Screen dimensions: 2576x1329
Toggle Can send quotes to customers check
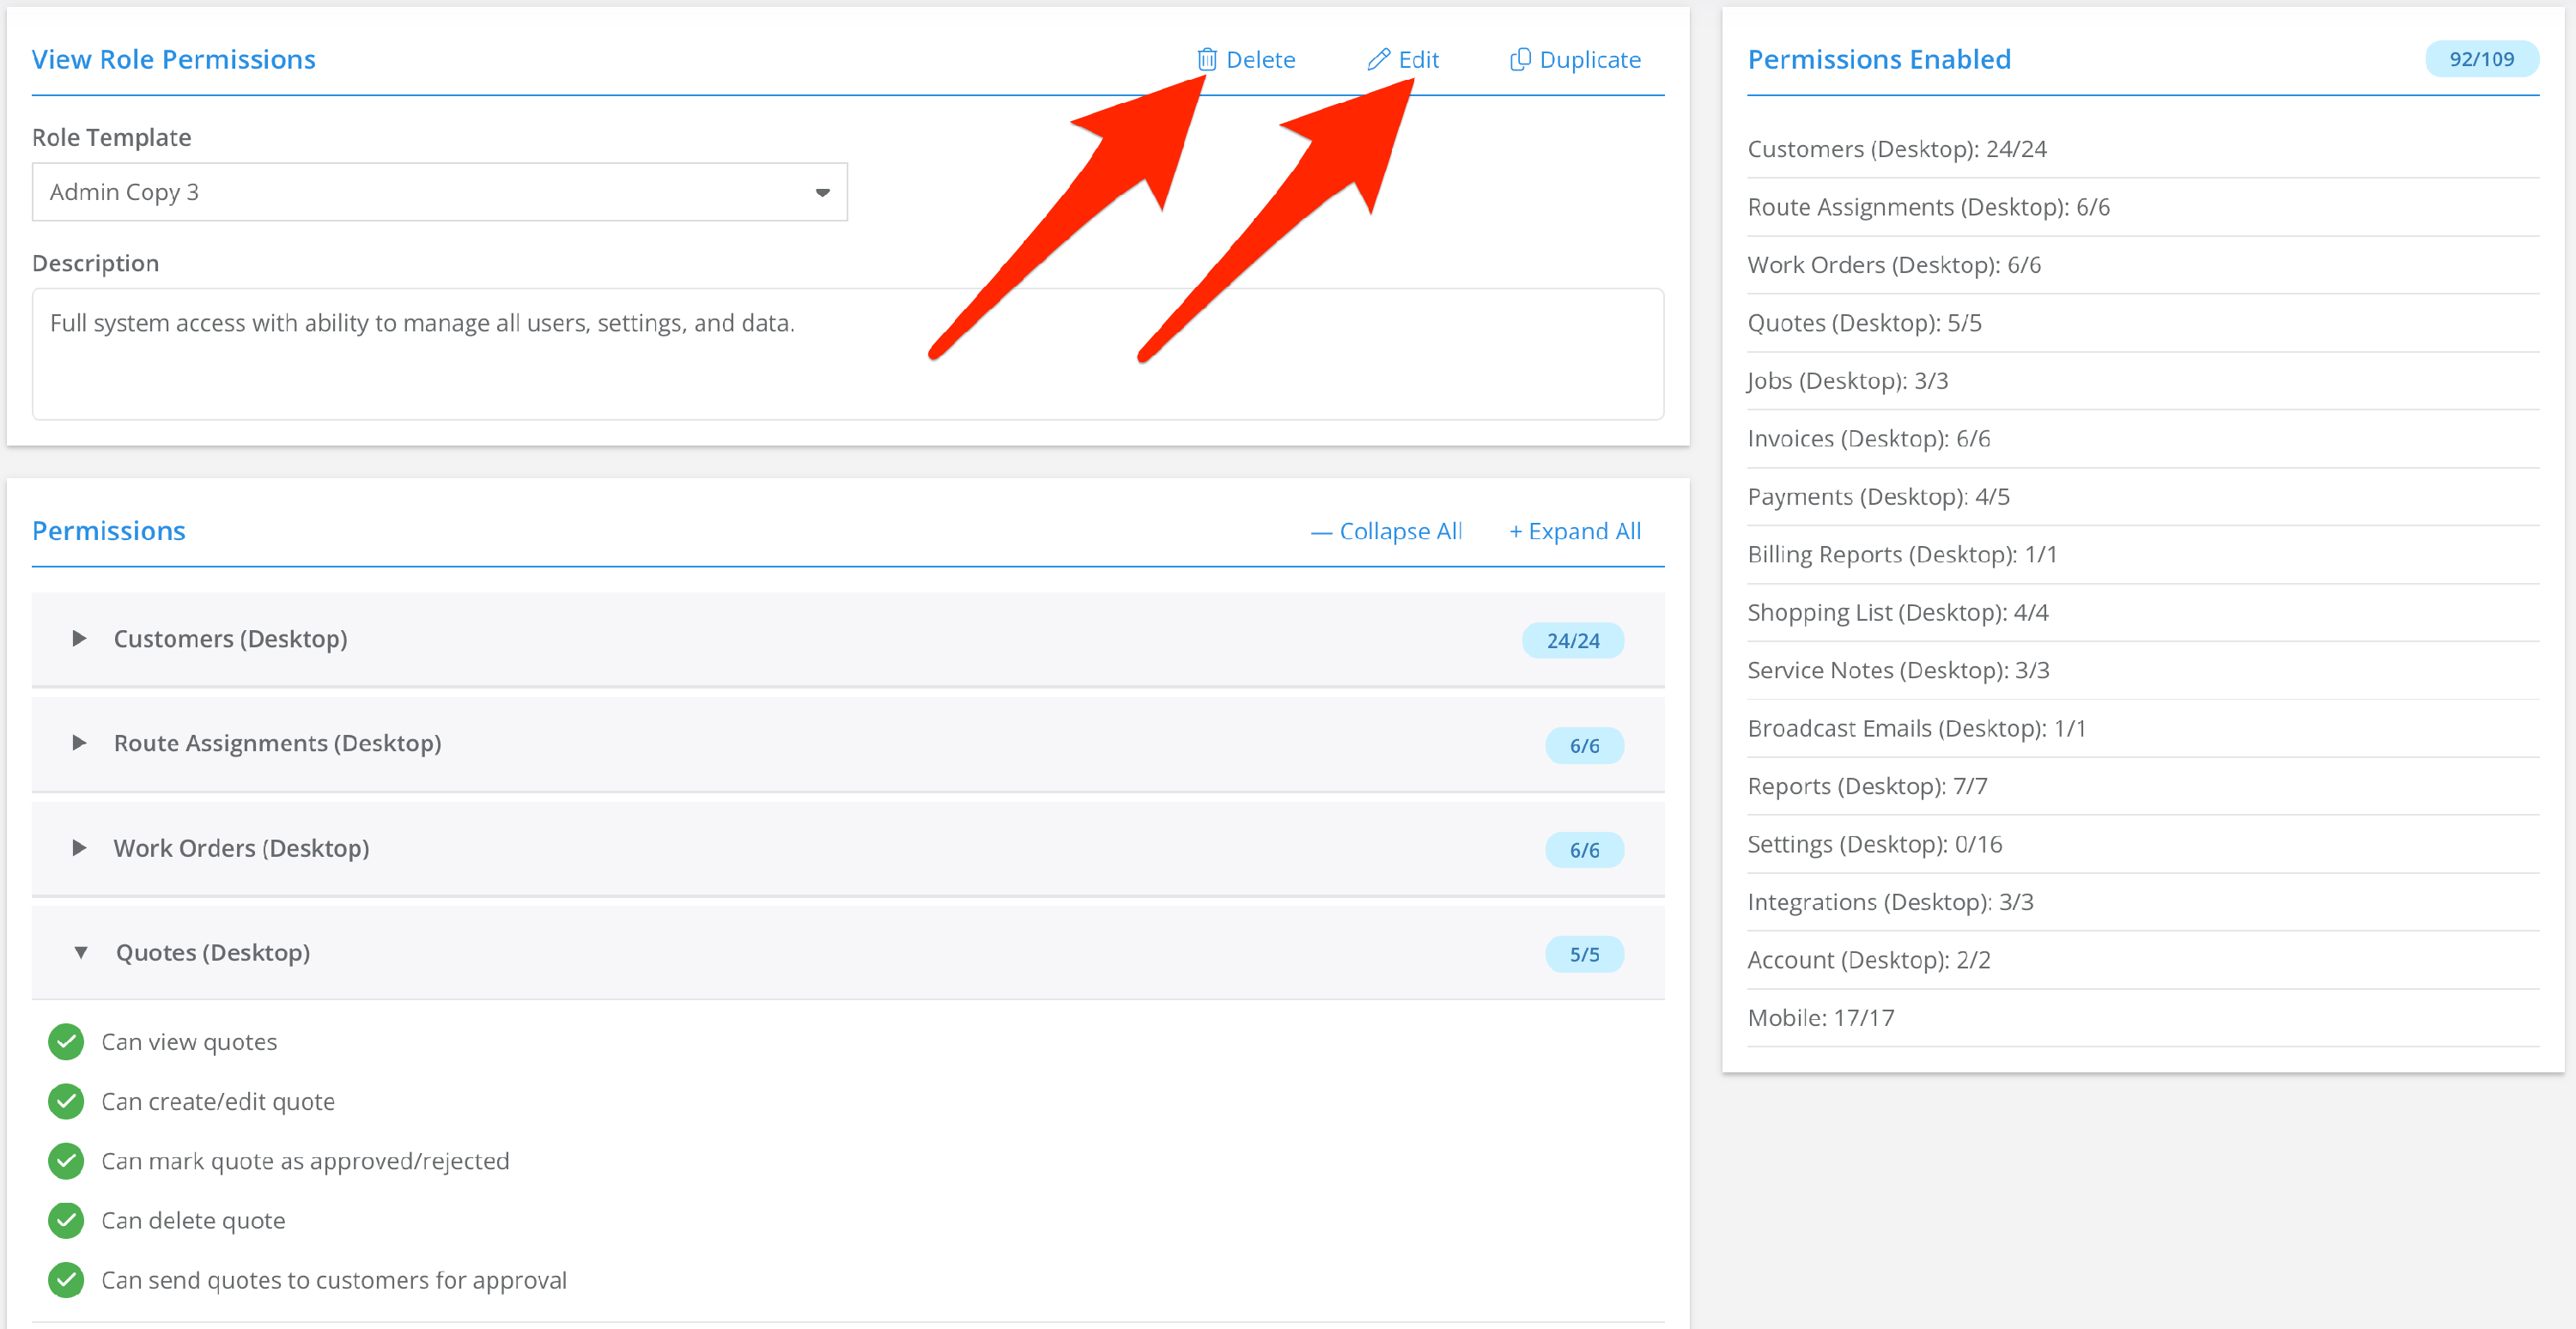(x=66, y=1280)
